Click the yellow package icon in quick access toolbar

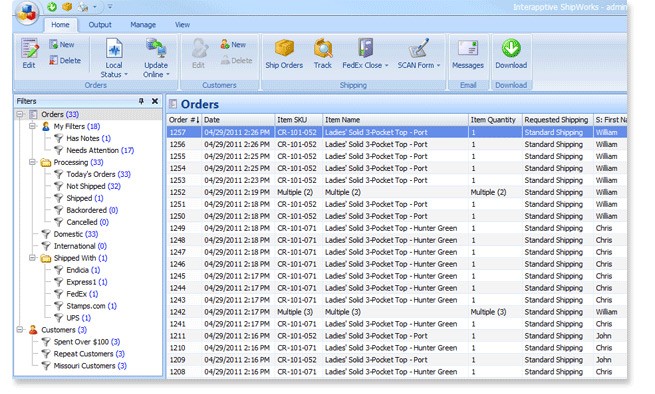(x=67, y=7)
